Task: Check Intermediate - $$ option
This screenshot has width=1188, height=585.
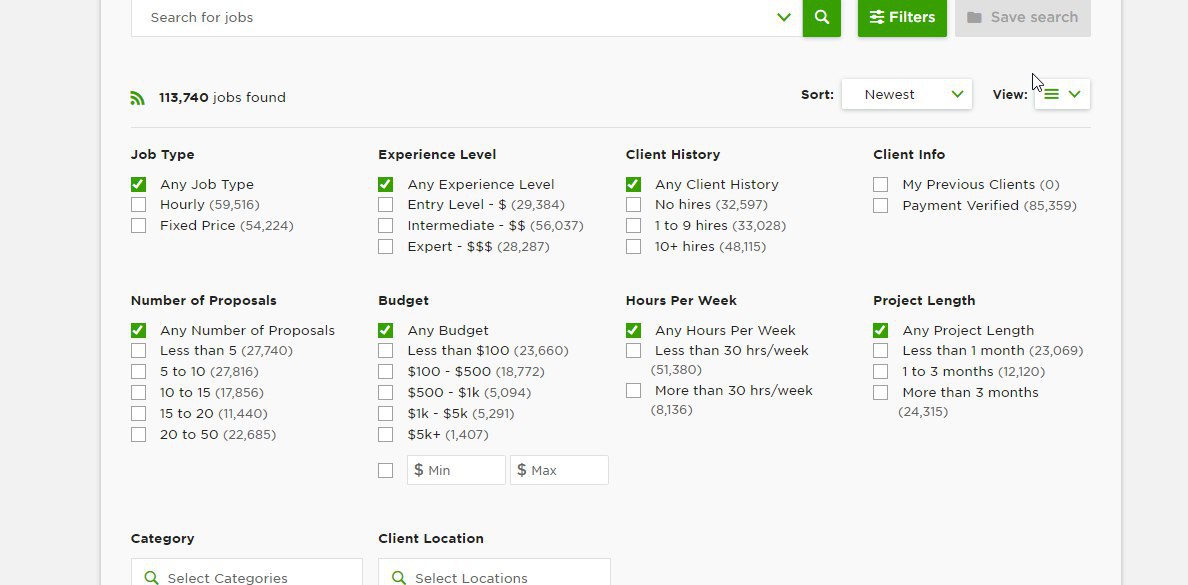Action: click(x=386, y=226)
